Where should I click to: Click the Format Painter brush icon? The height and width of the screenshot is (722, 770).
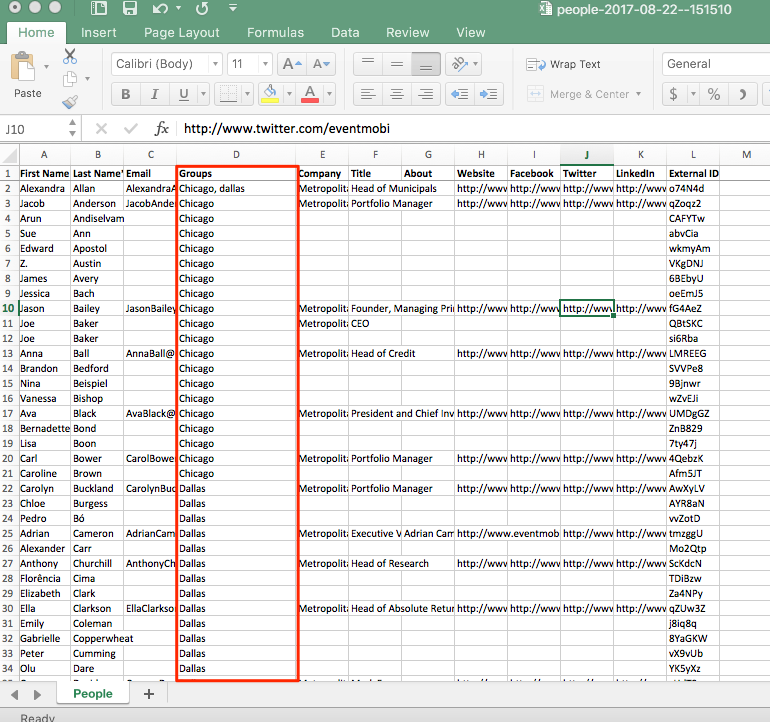[70, 102]
